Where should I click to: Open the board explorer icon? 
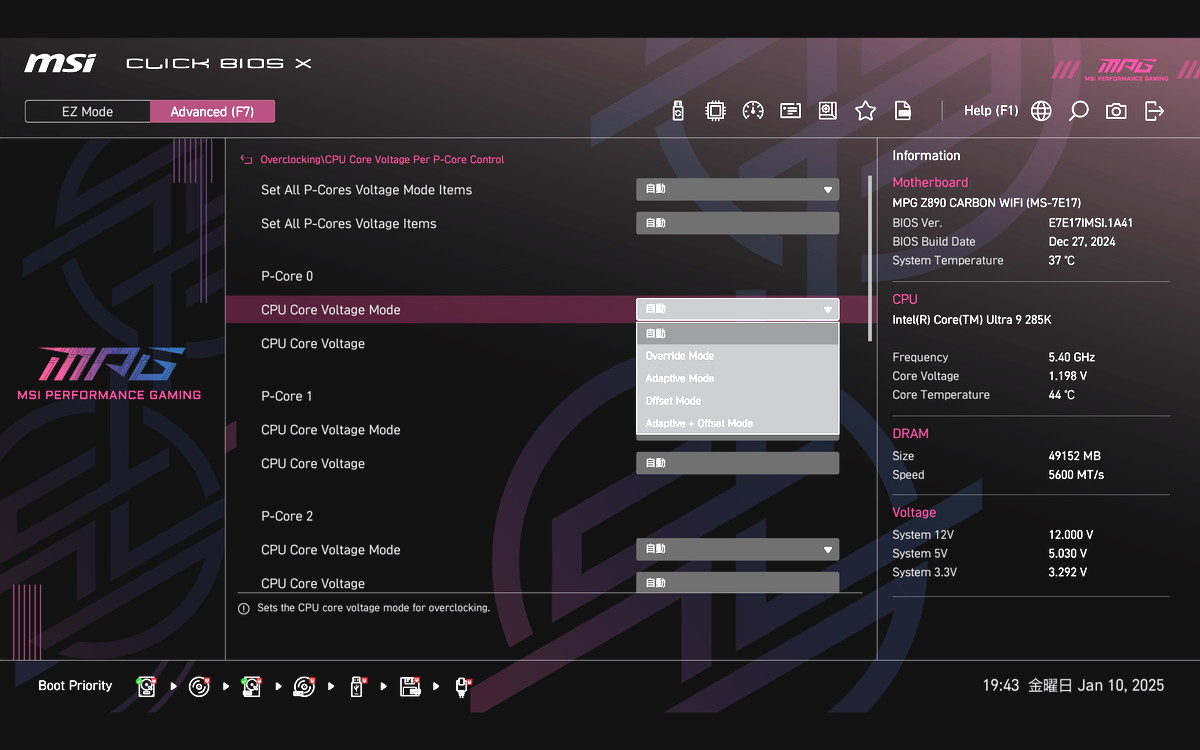828,111
